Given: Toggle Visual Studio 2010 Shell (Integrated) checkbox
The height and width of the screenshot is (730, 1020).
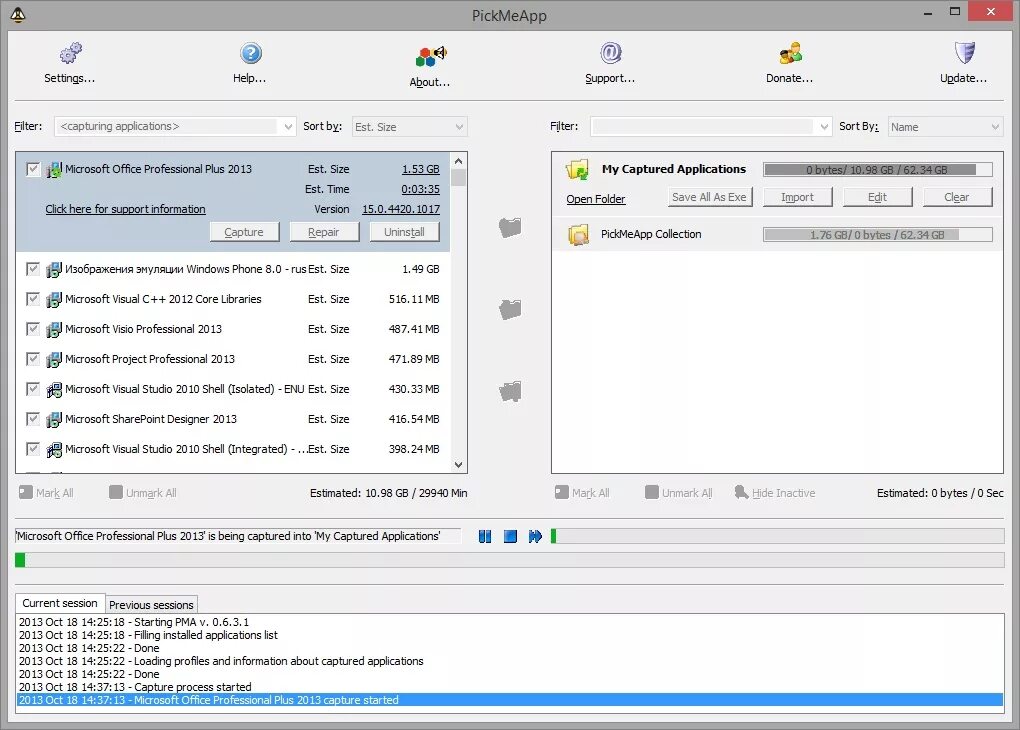Looking at the screenshot, I should pos(33,448).
